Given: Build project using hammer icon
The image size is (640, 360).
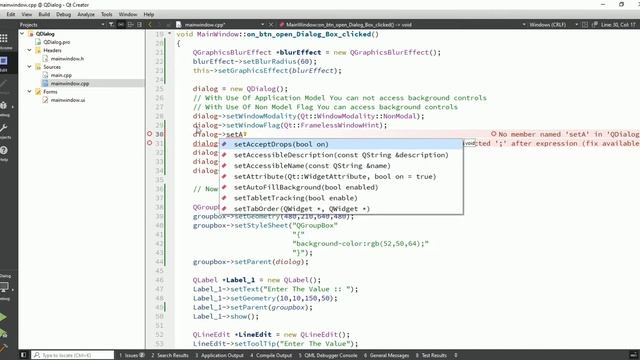Looking at the screenshot, I should coord(3,348).
